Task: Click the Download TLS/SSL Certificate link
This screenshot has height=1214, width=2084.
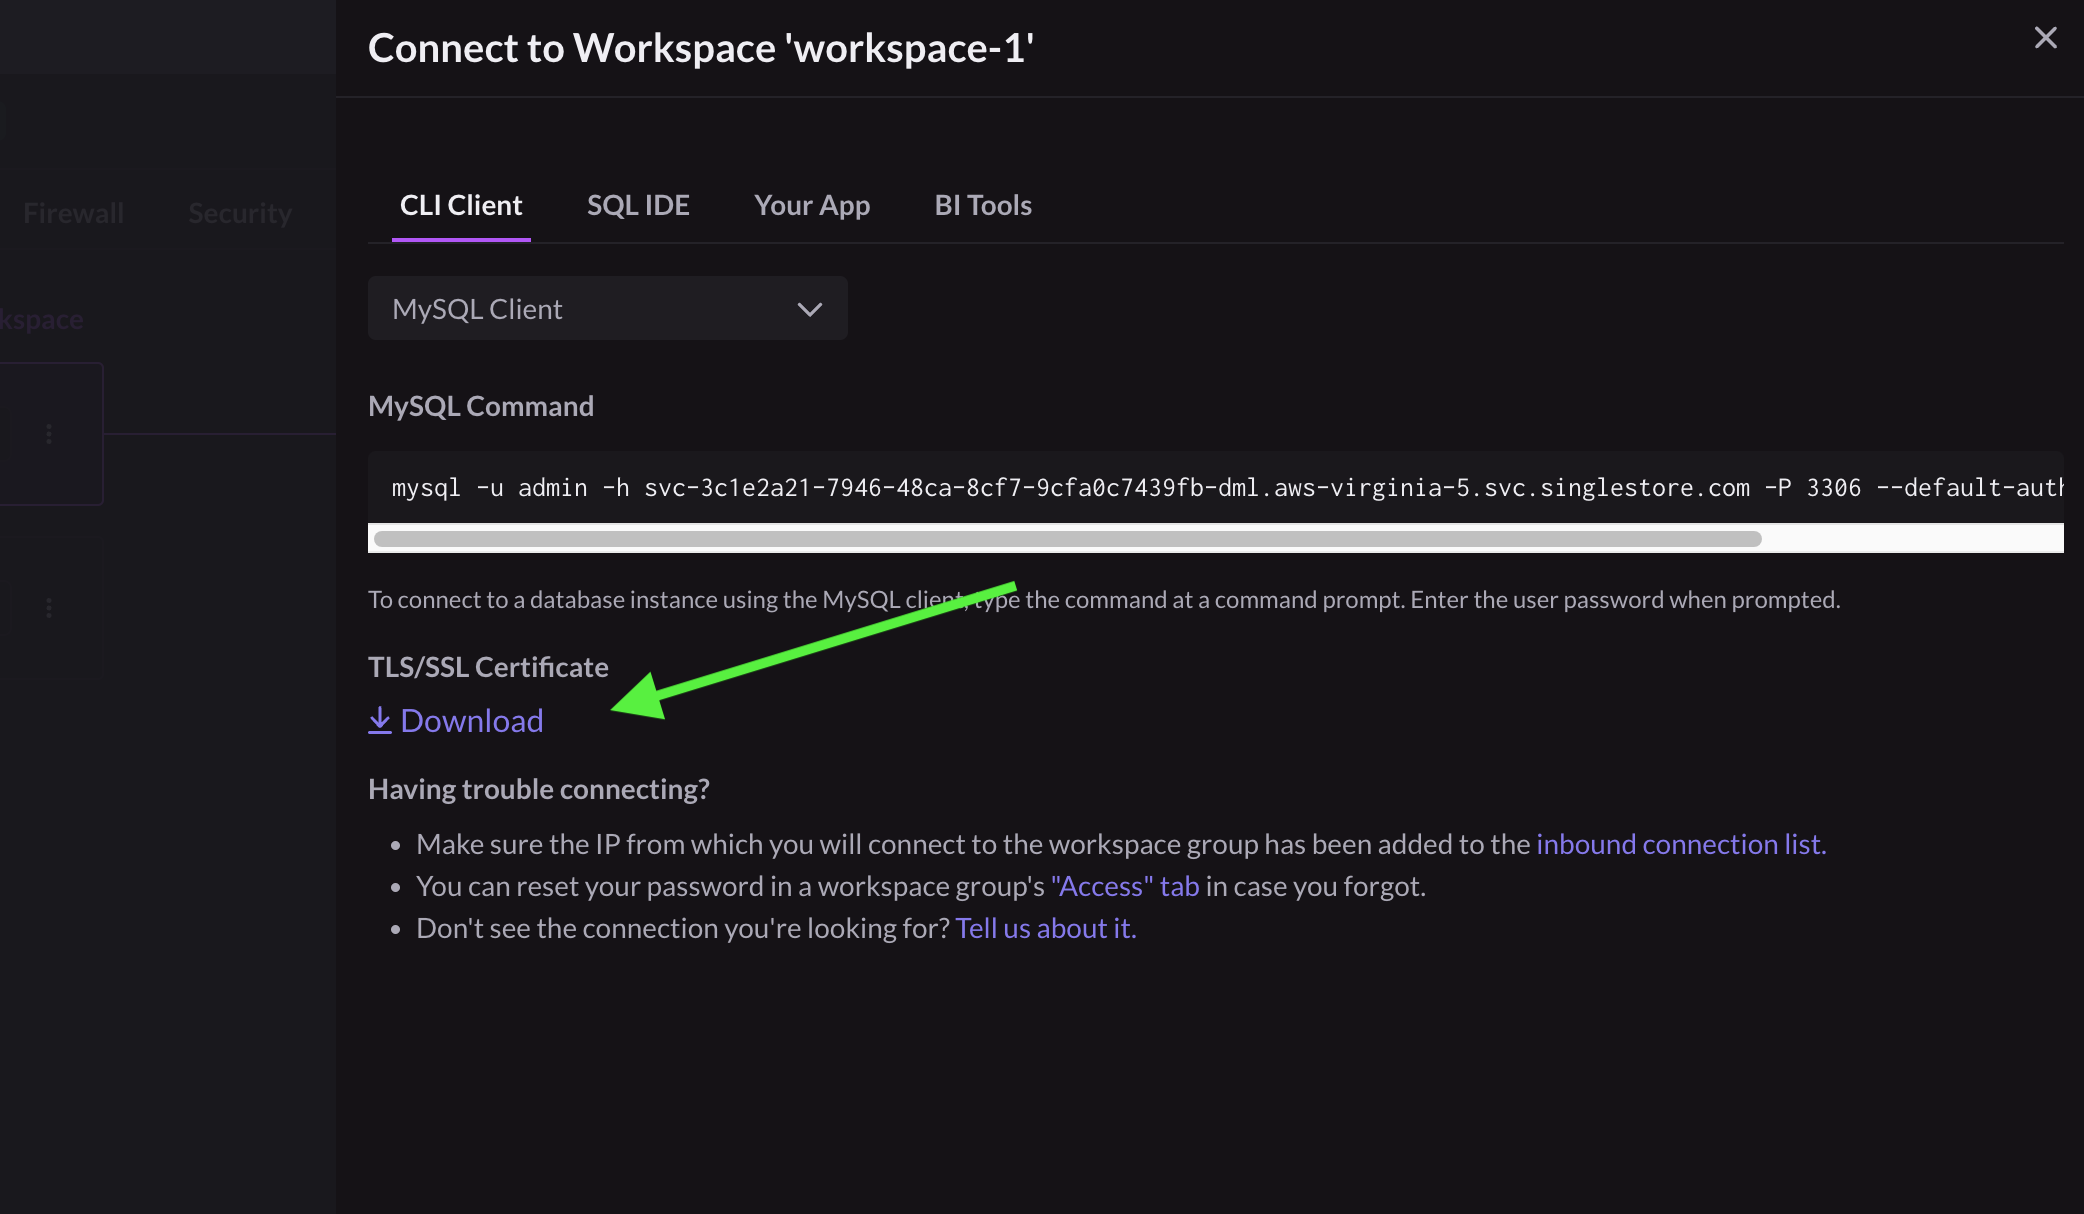Action: [x=455, y=720]
